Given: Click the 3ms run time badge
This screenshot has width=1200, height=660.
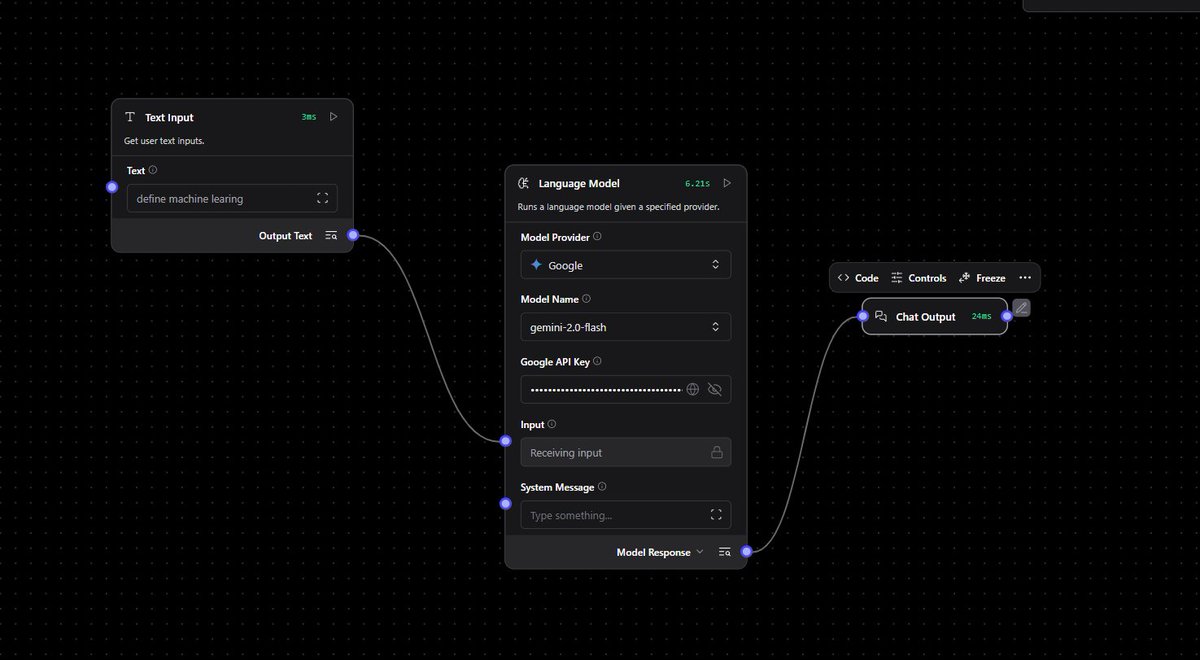Looking at the screenshot, I should pos(309,117).
